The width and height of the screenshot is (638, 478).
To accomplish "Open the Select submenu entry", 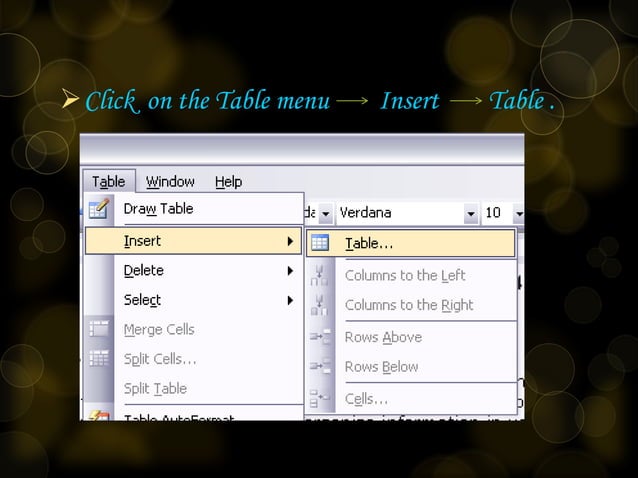I will [193, 300].
